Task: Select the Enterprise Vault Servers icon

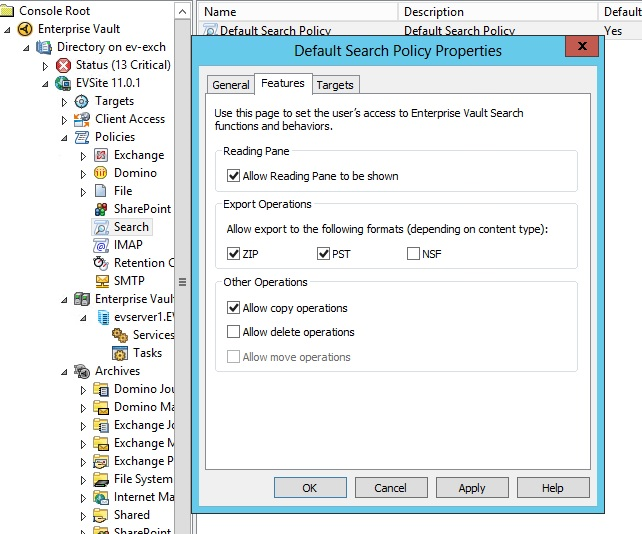Action: [x=81, y=299]
